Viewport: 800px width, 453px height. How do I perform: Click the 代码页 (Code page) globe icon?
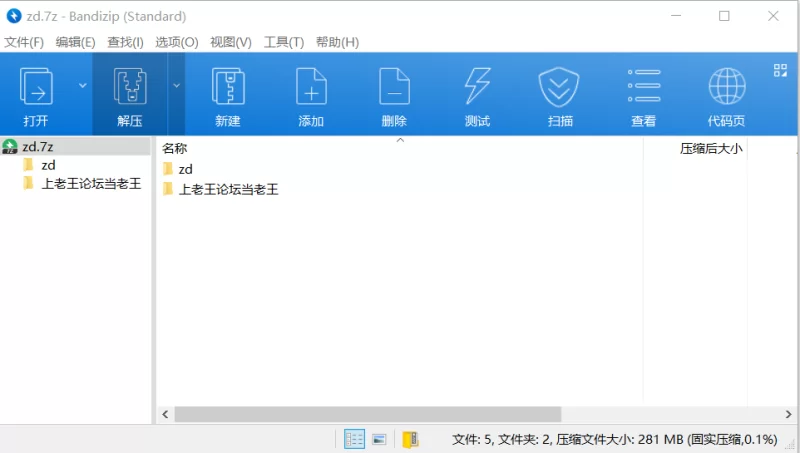tap(726, 88)
